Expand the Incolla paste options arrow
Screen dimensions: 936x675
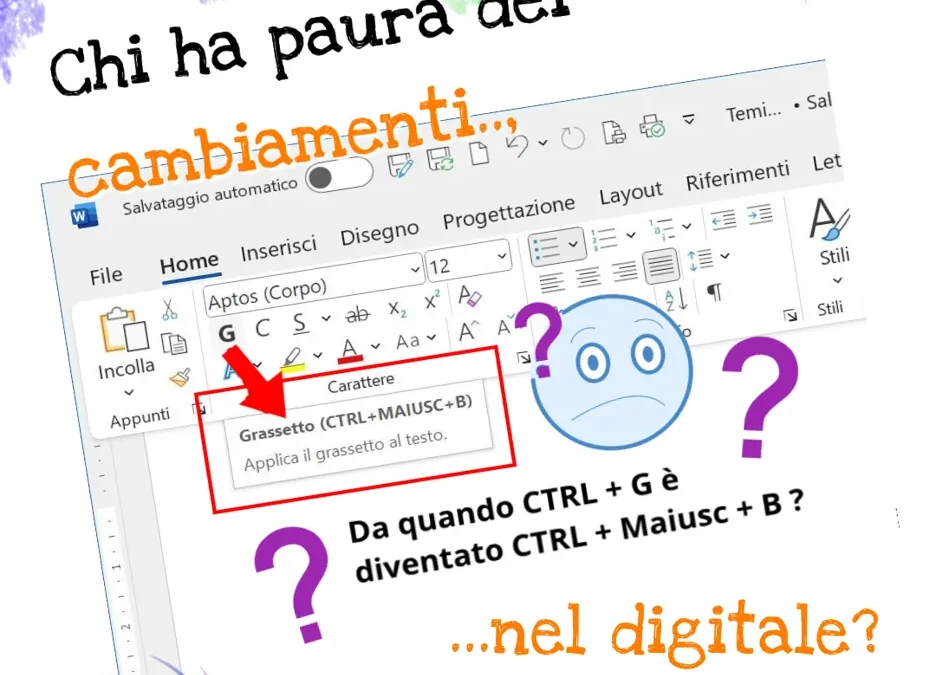tap(128, 392)
